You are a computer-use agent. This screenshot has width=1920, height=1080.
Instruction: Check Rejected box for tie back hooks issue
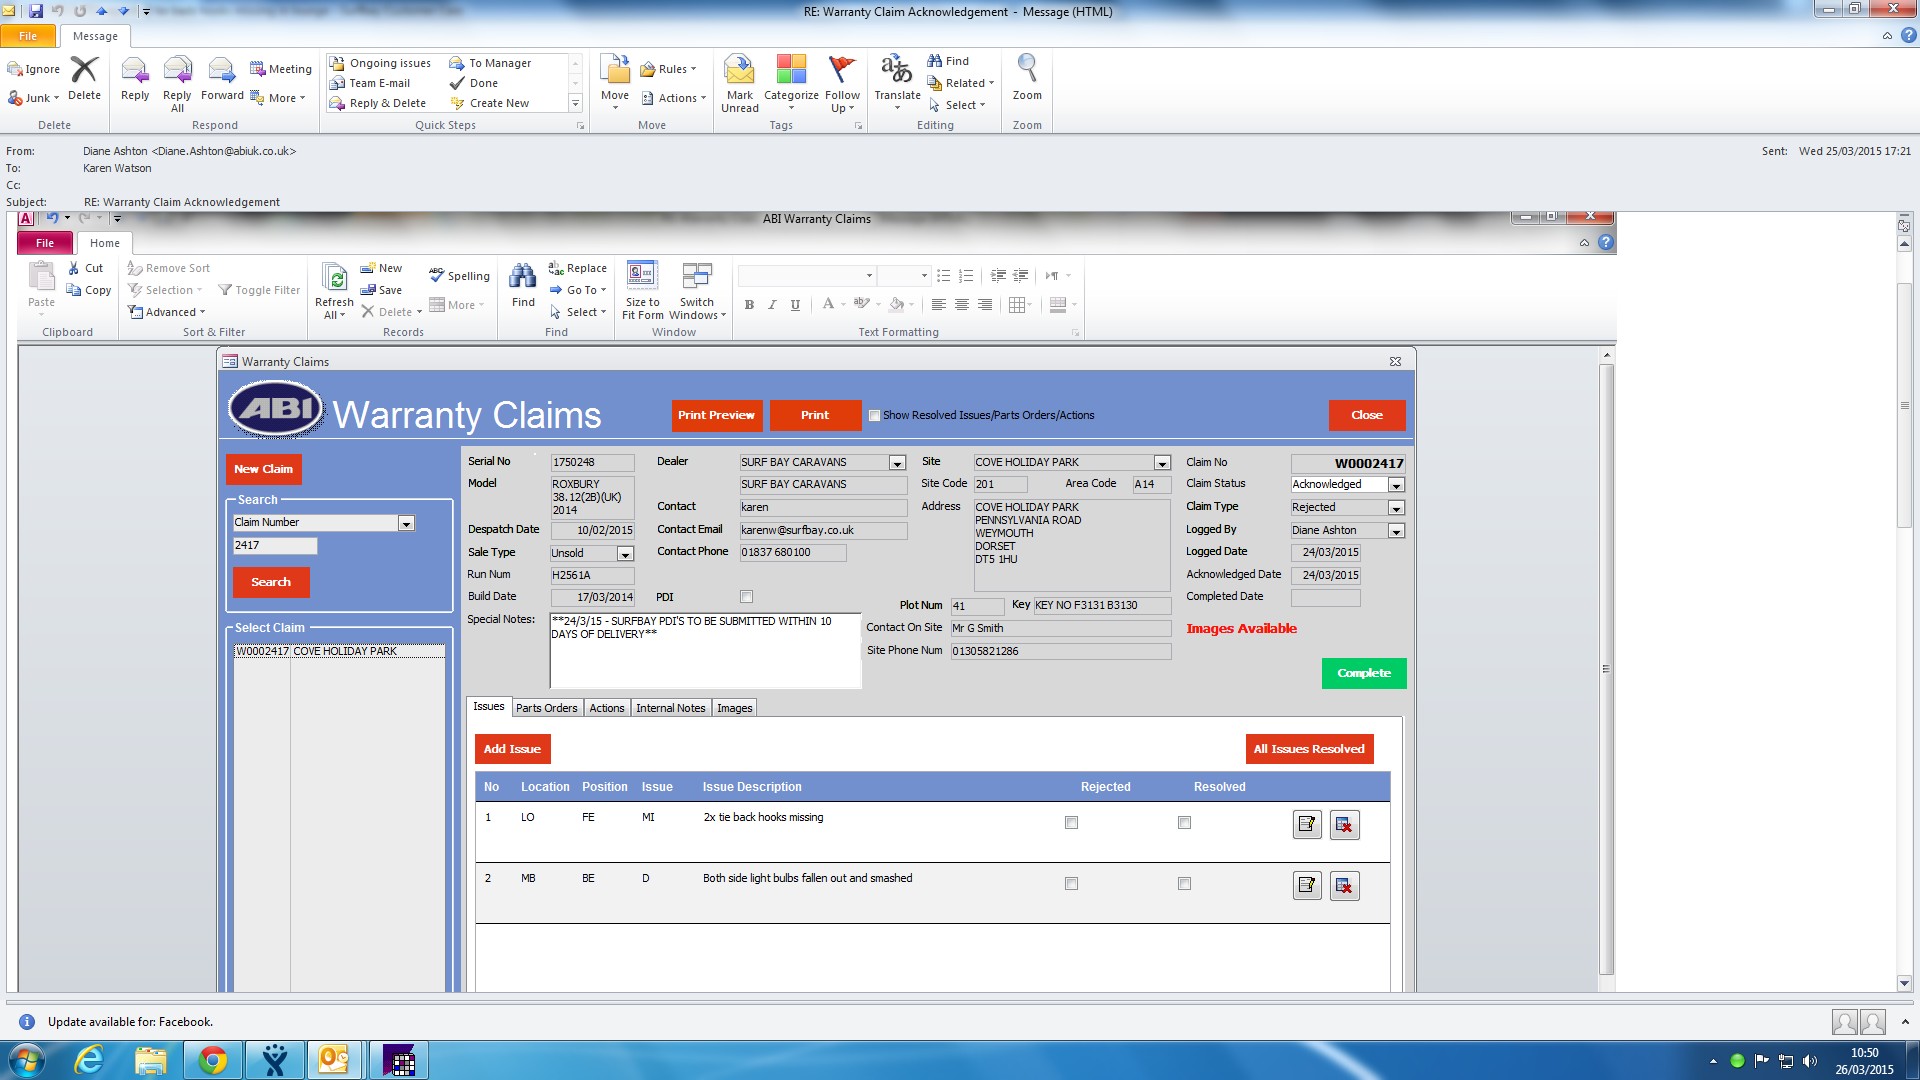click(x=1071, y=823)
